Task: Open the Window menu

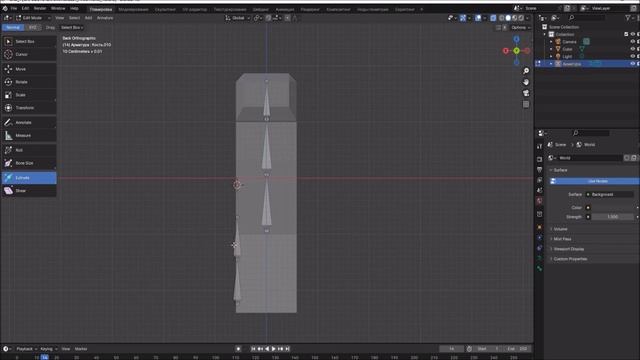Action: (58, 8)
